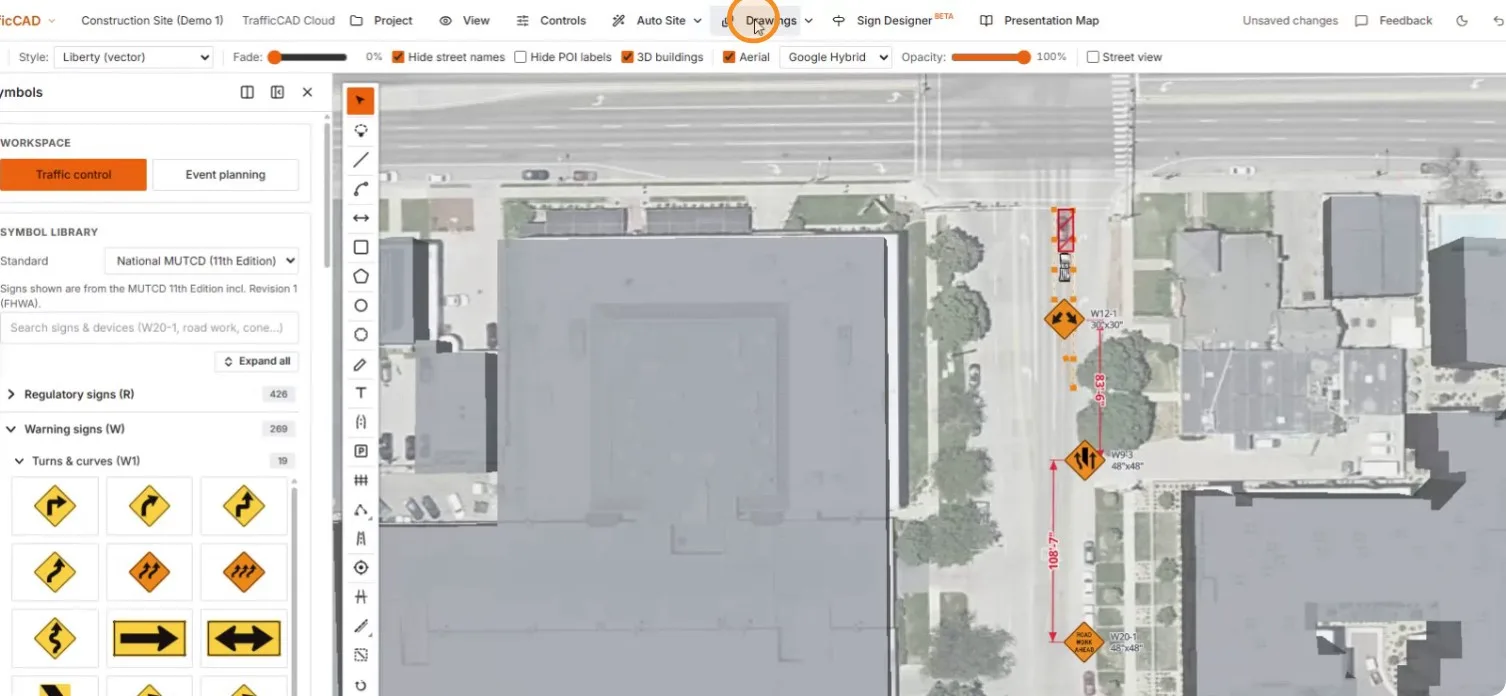Screen dimensions: 1506x696
Task: Select the Text tool
Action: pos(361,393)
